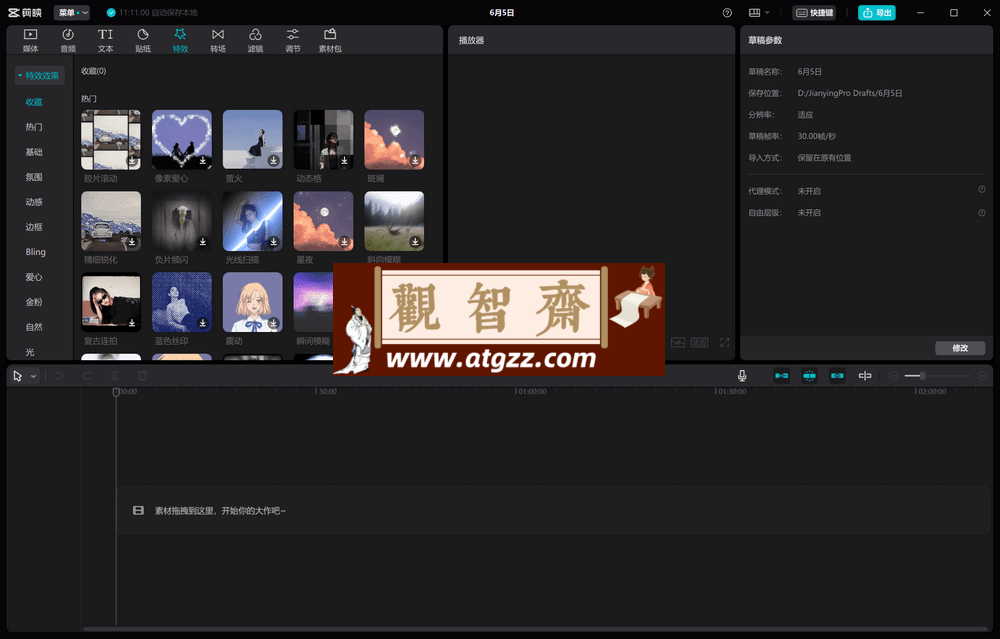Open the 媒体 media tab
The height and width of the screenshot is (639, 1000).
click(x=30, y=40)
